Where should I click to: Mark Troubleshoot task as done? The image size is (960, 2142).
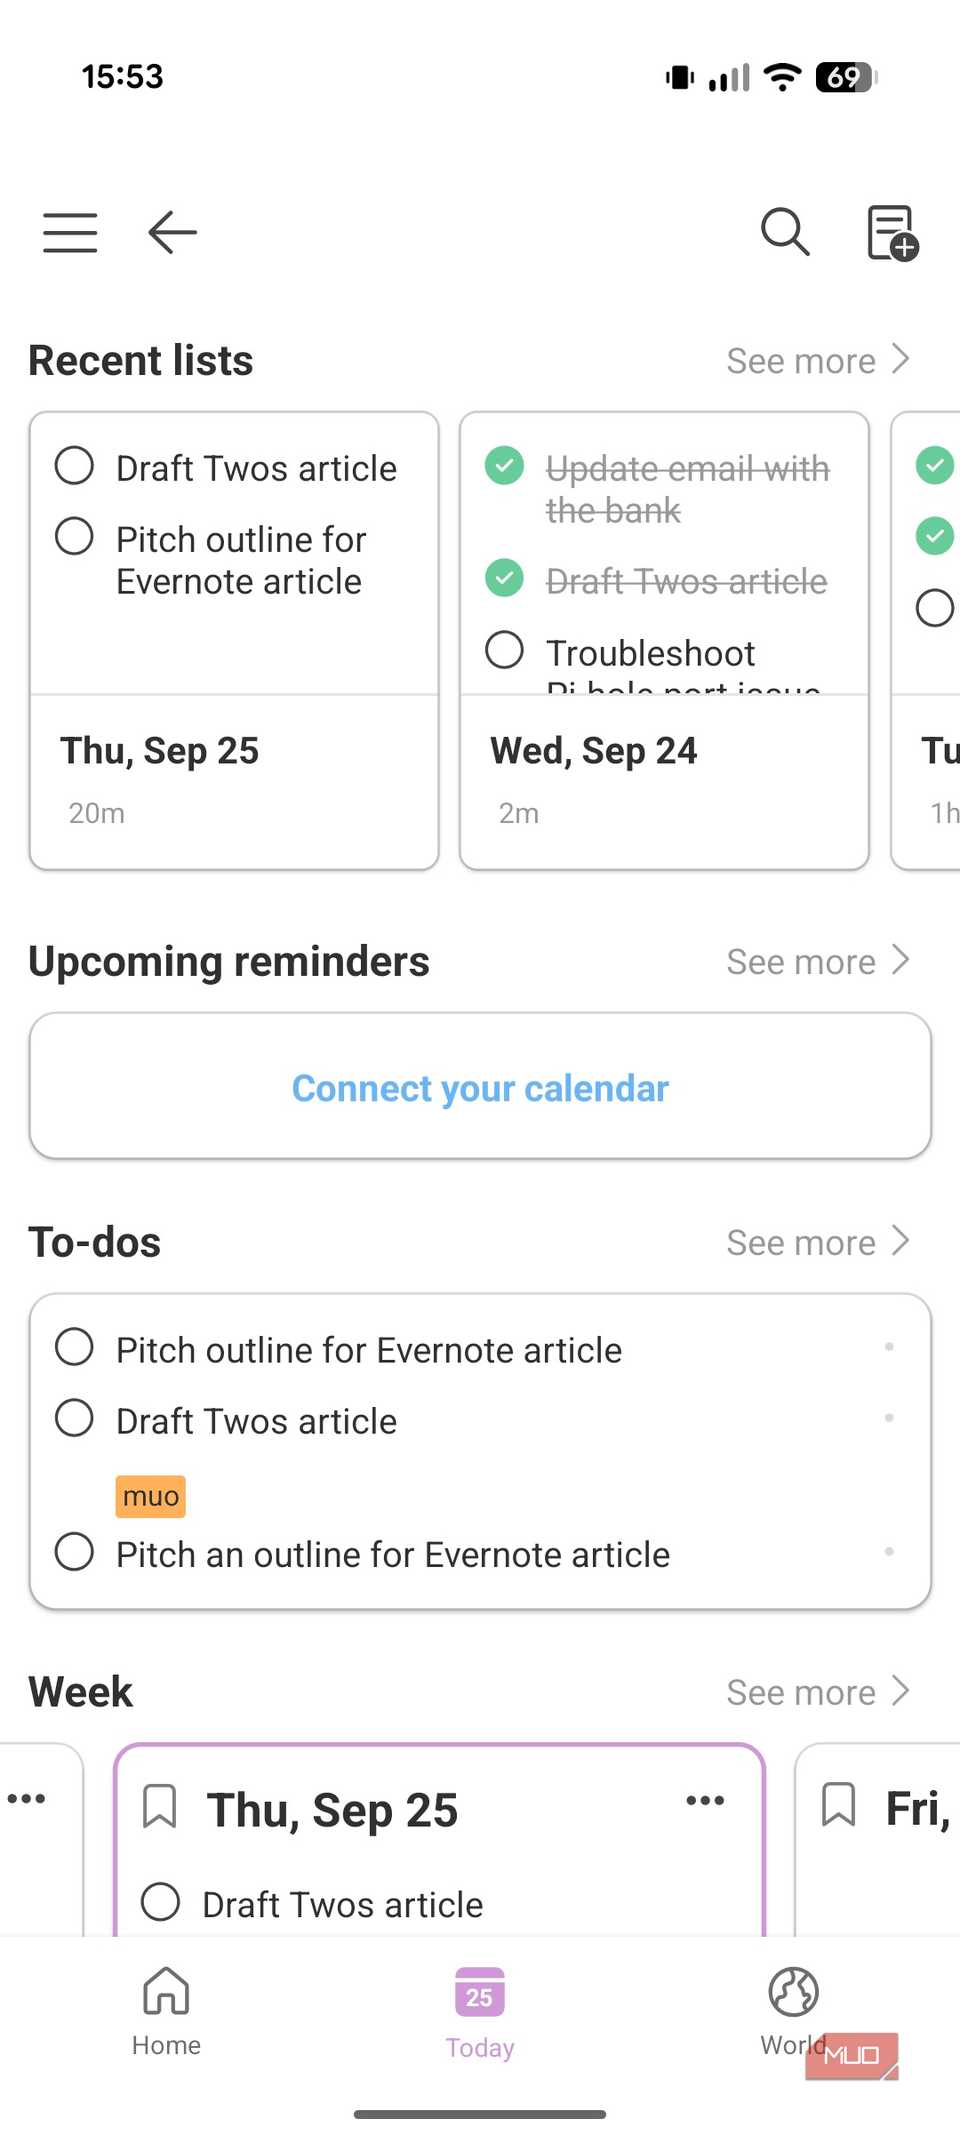[x=505, y=650]
